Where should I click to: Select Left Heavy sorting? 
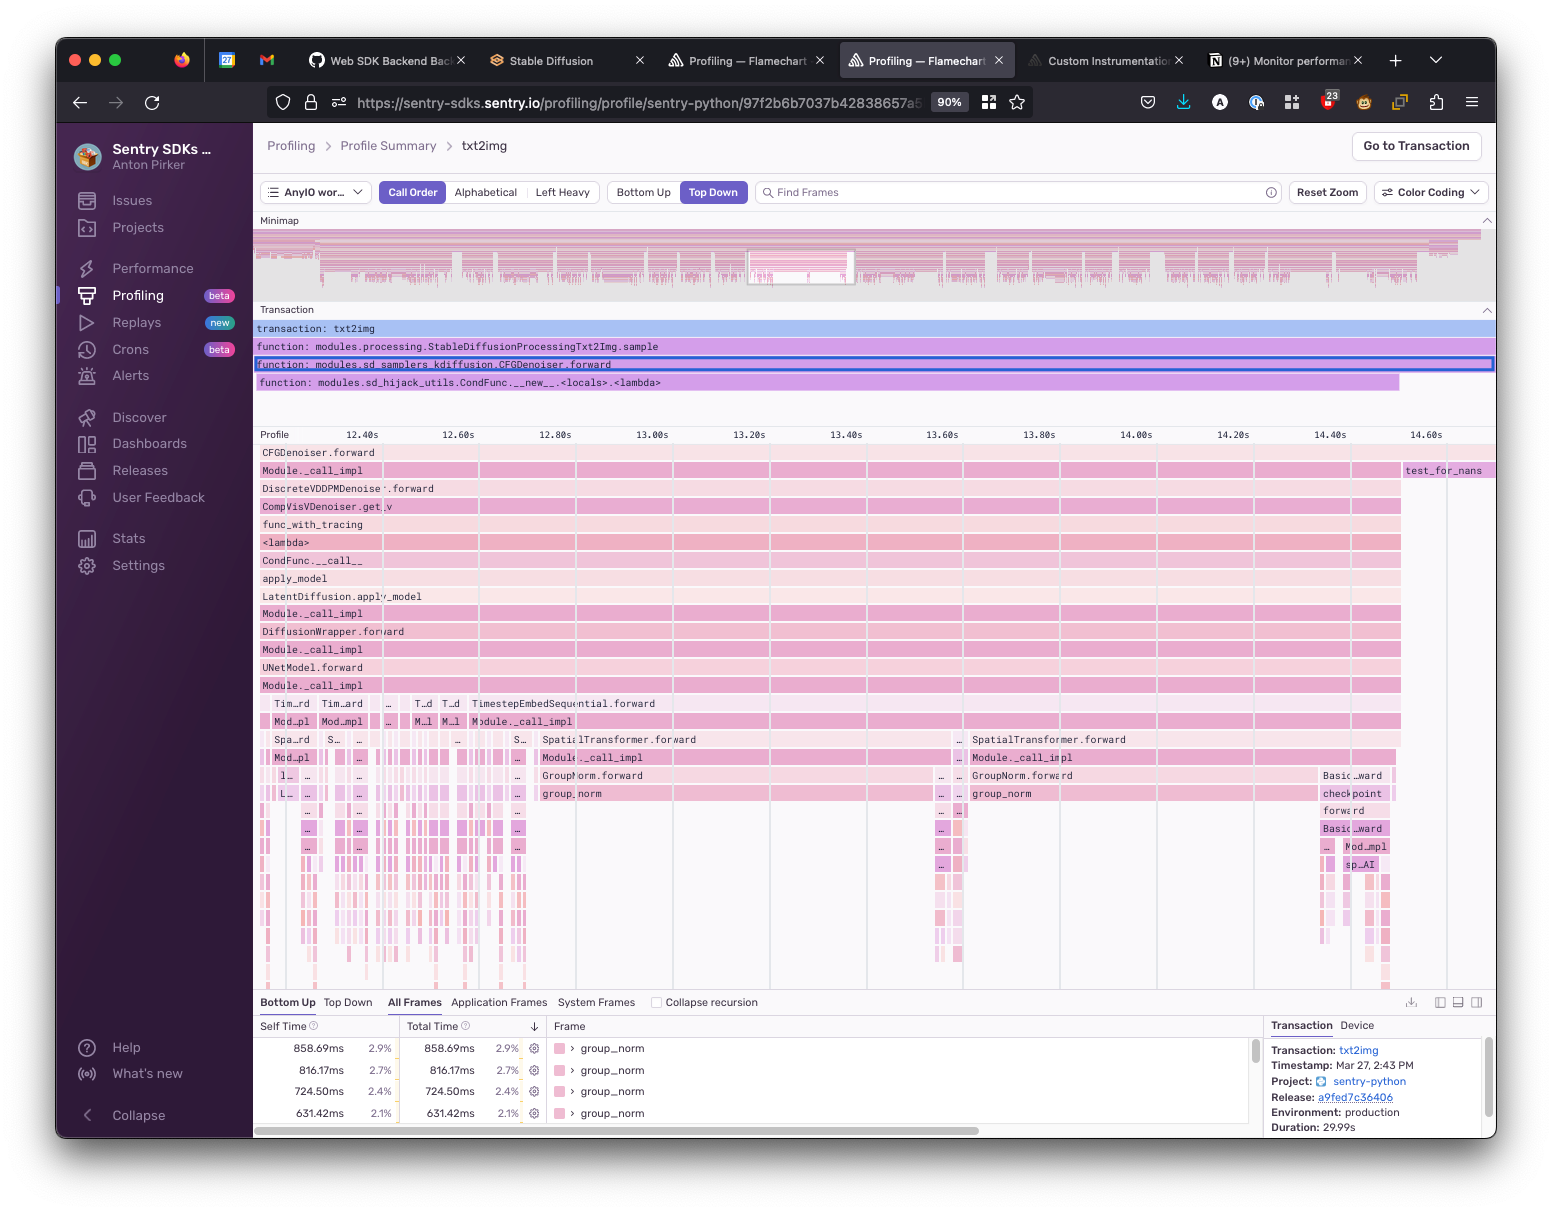coord(562,193)
